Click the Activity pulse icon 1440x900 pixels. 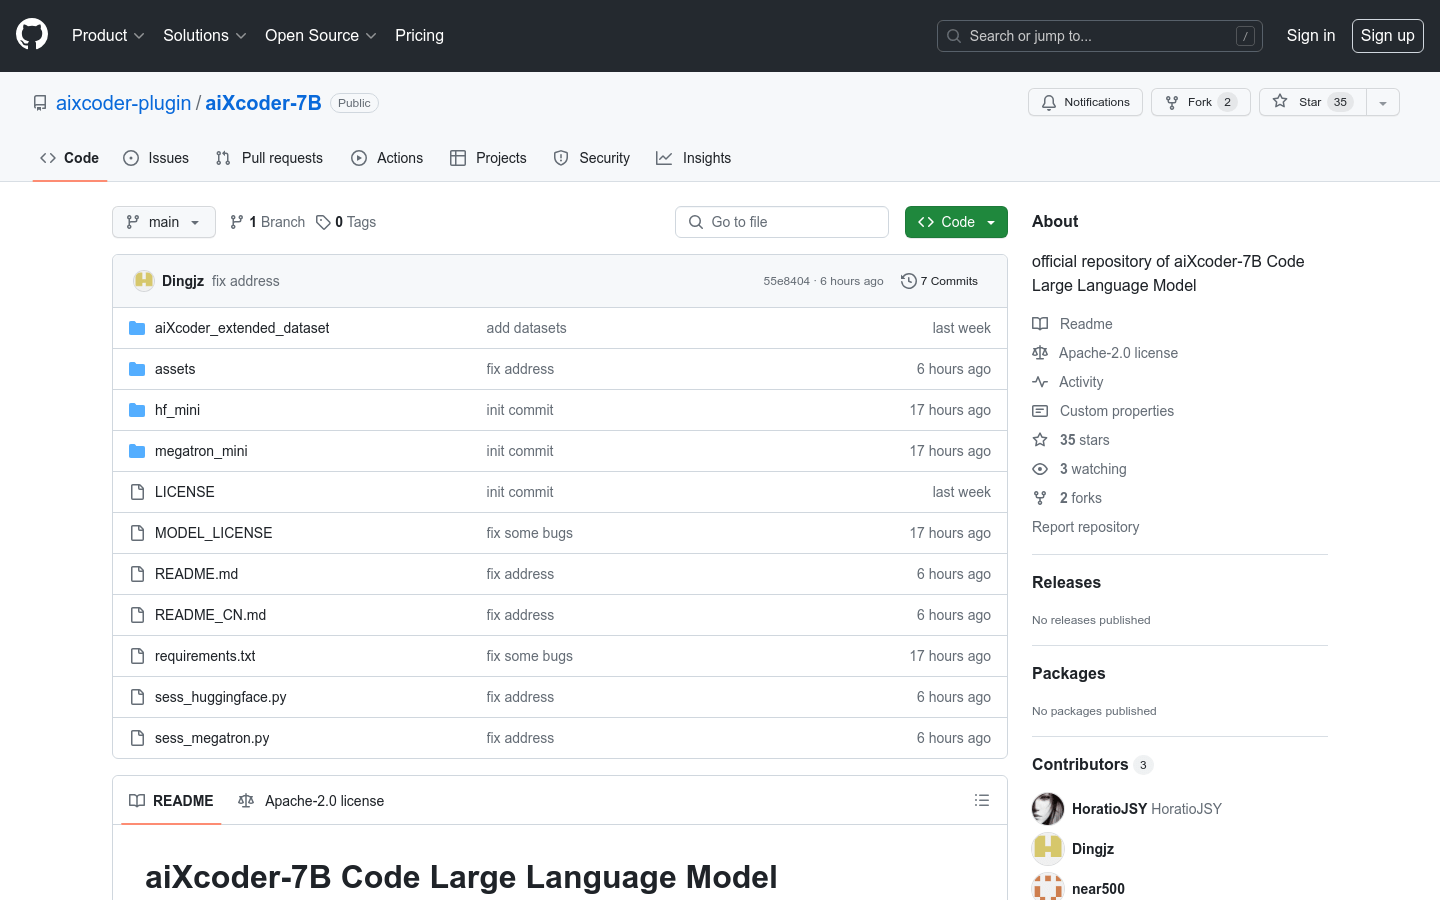[x=1040, y=381]
